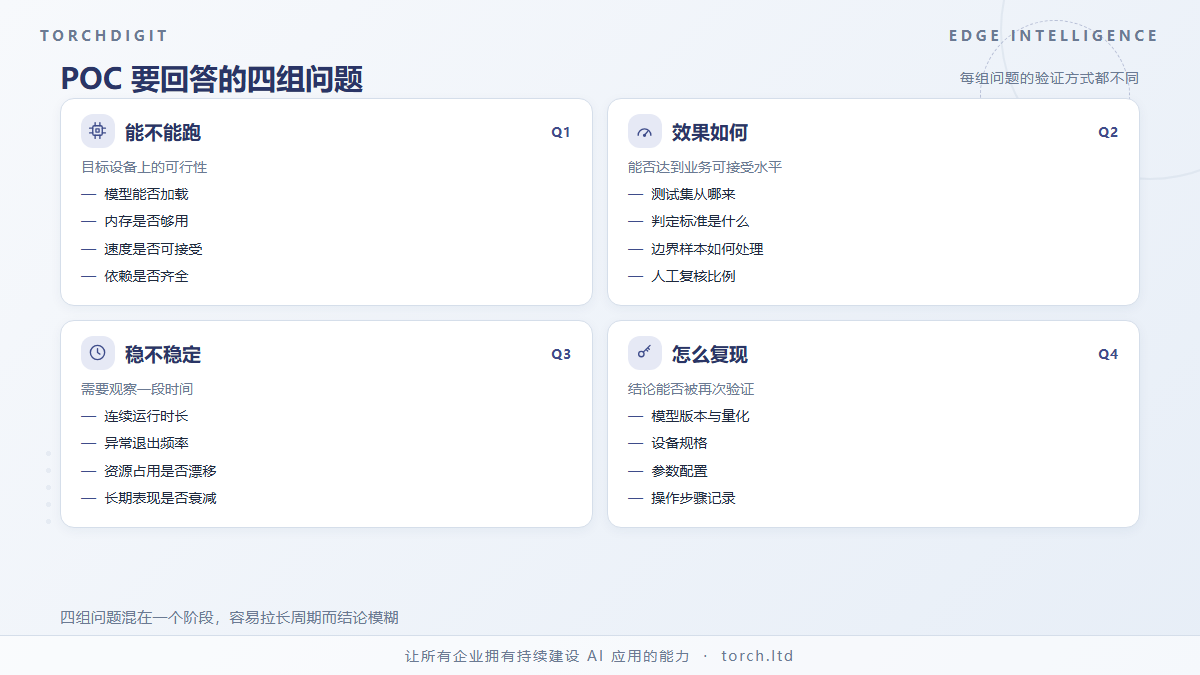The width and height of the screenshot is (1200, 675).
Task: Click the clock icon beside 稳不稳定
Action: [98, 353]
